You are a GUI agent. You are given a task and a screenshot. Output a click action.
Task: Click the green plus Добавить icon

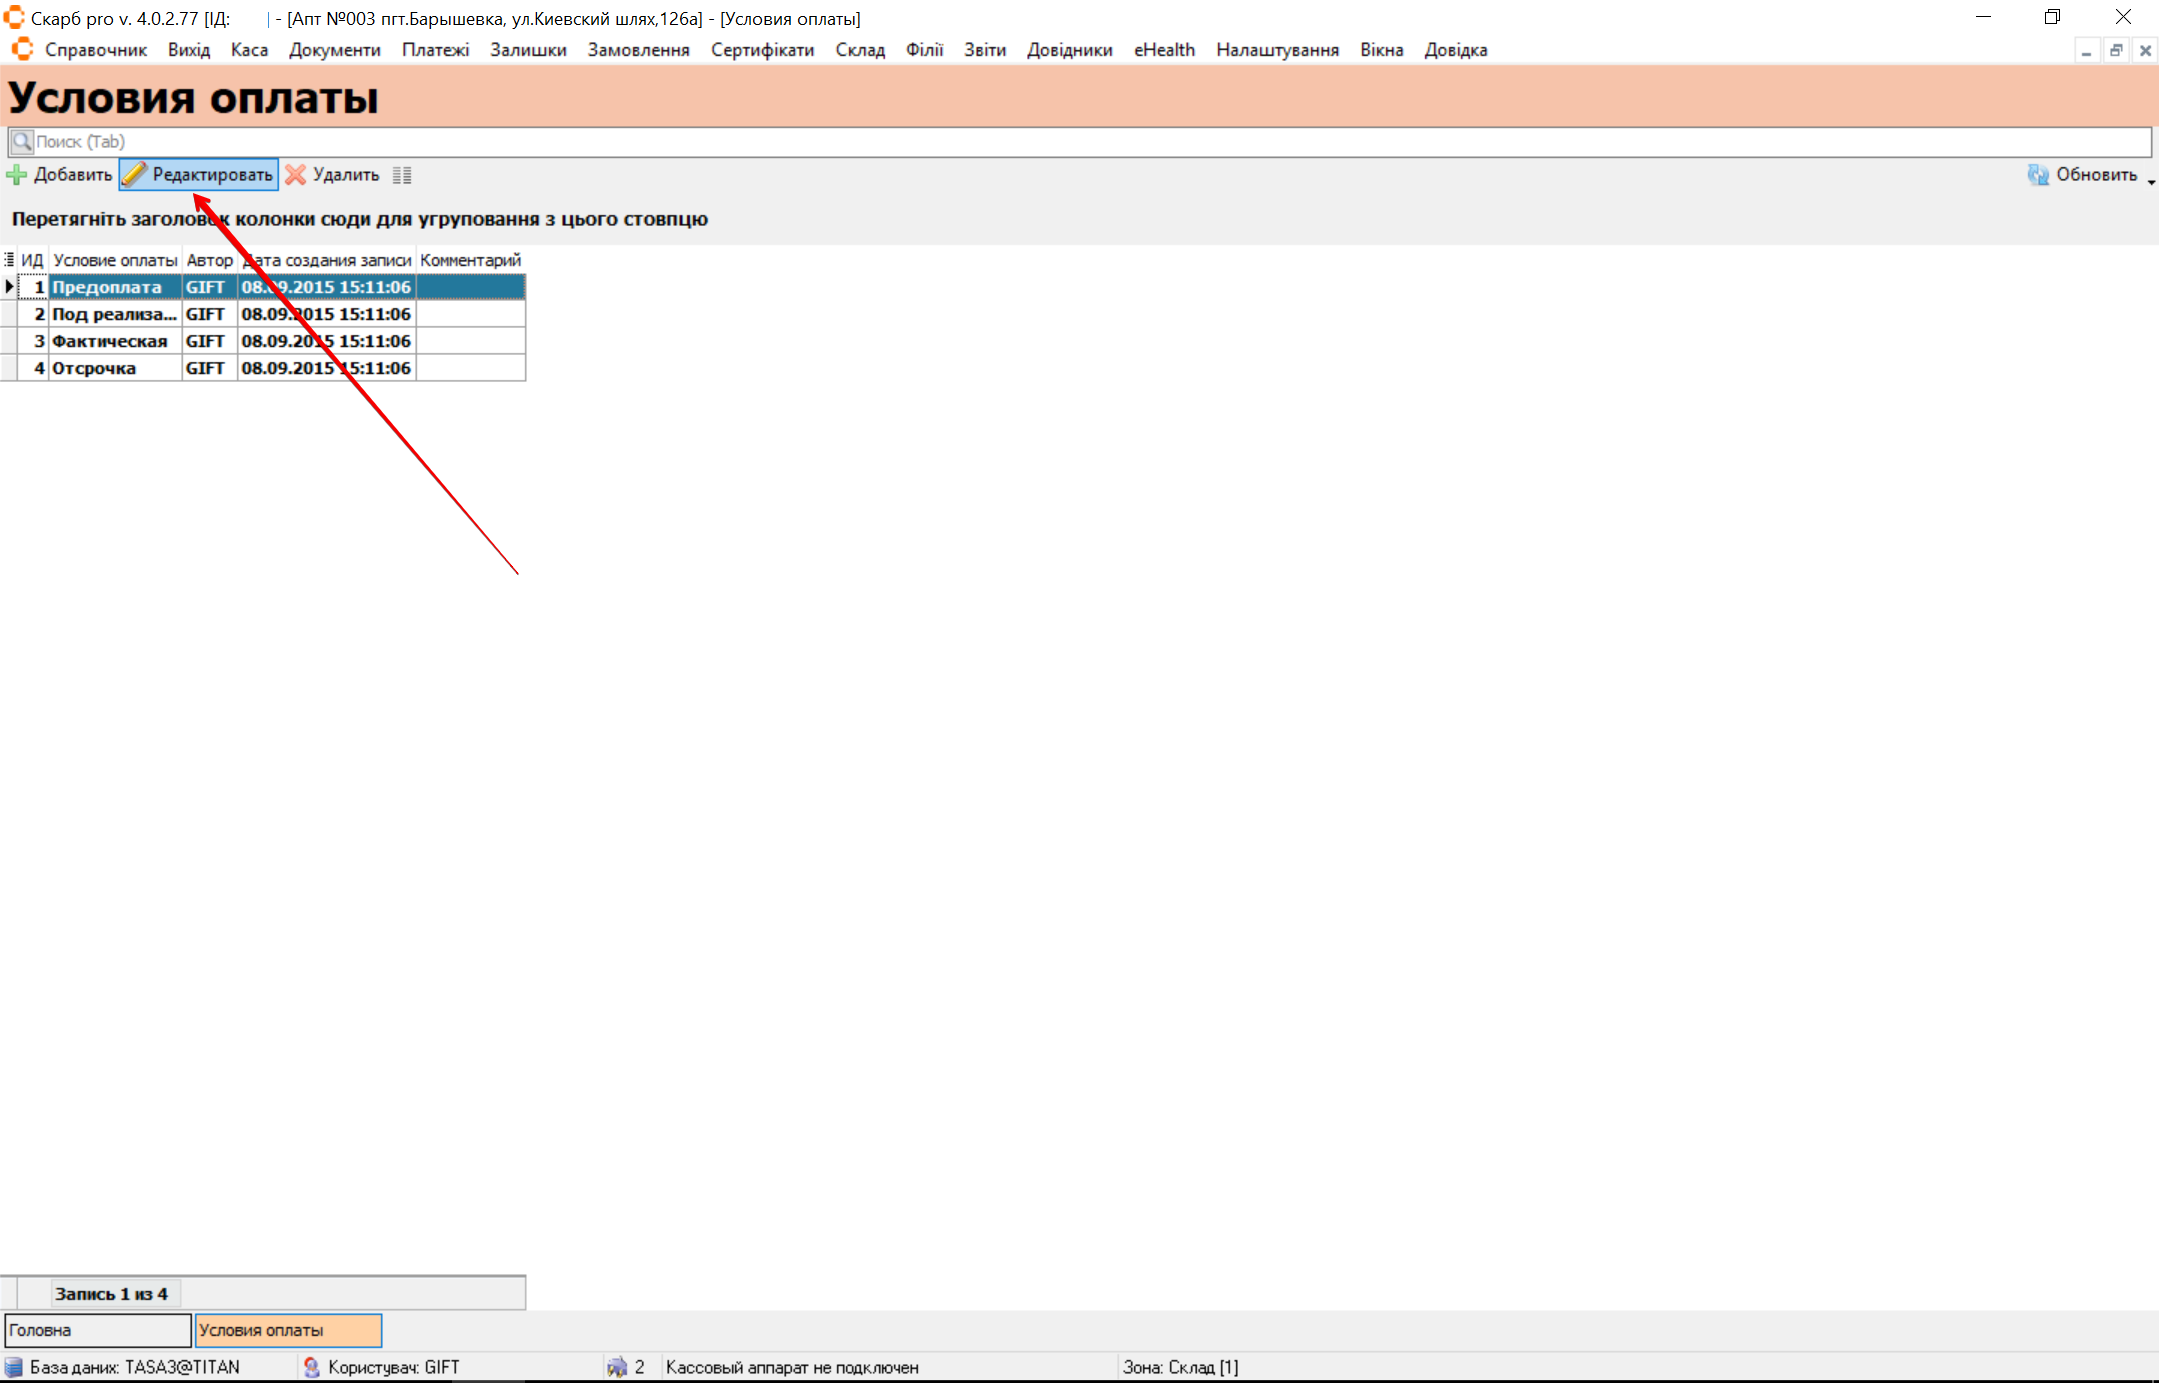click(17, 175)
